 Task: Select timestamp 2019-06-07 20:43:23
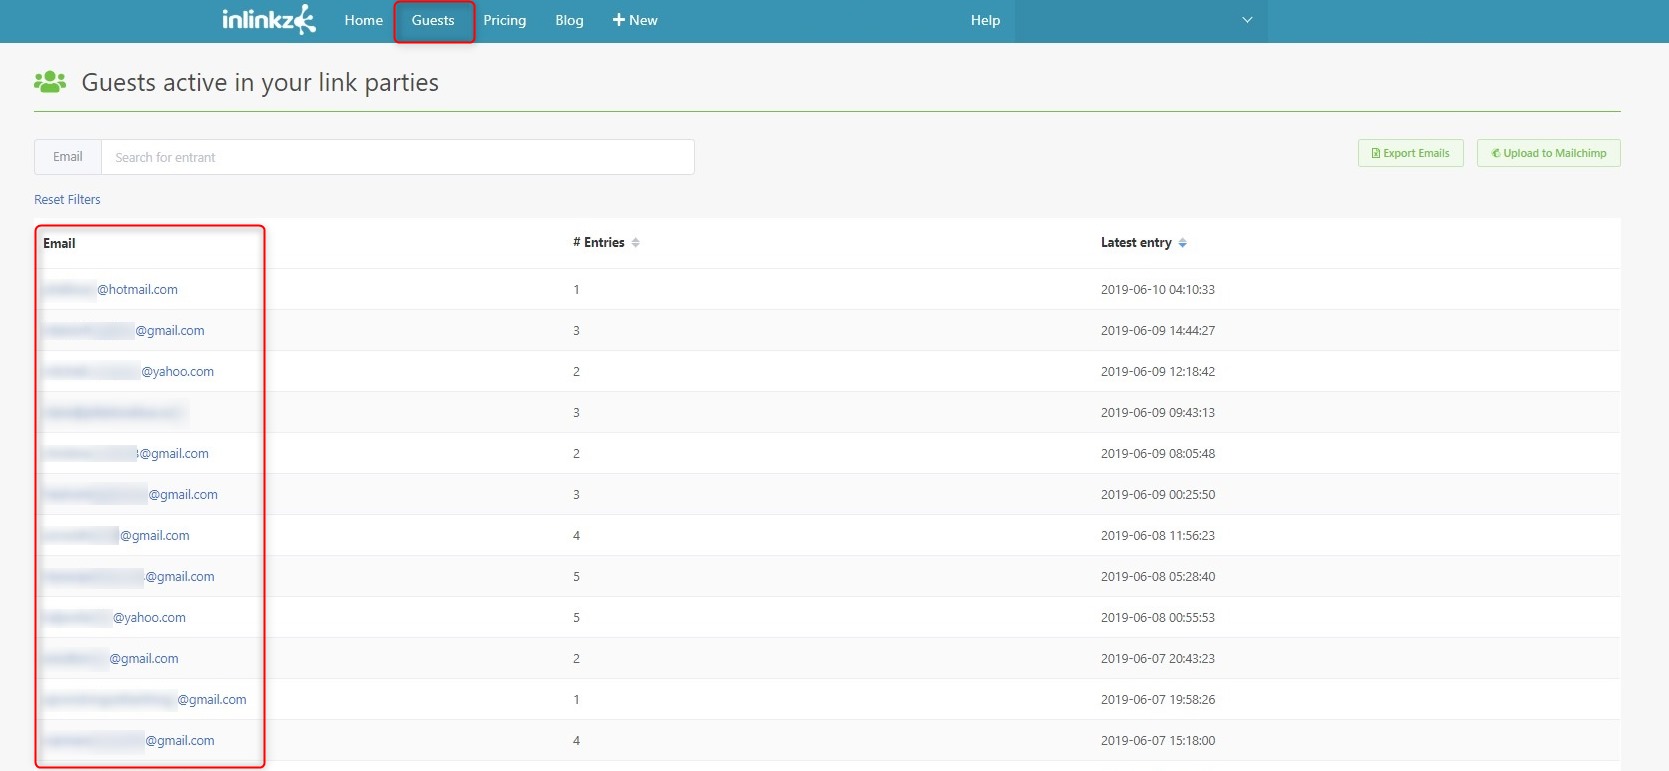coord(1158,659)
